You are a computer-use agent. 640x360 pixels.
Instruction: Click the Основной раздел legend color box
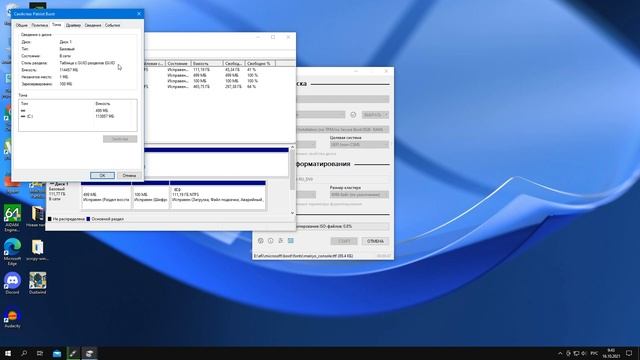pos(88,219)
